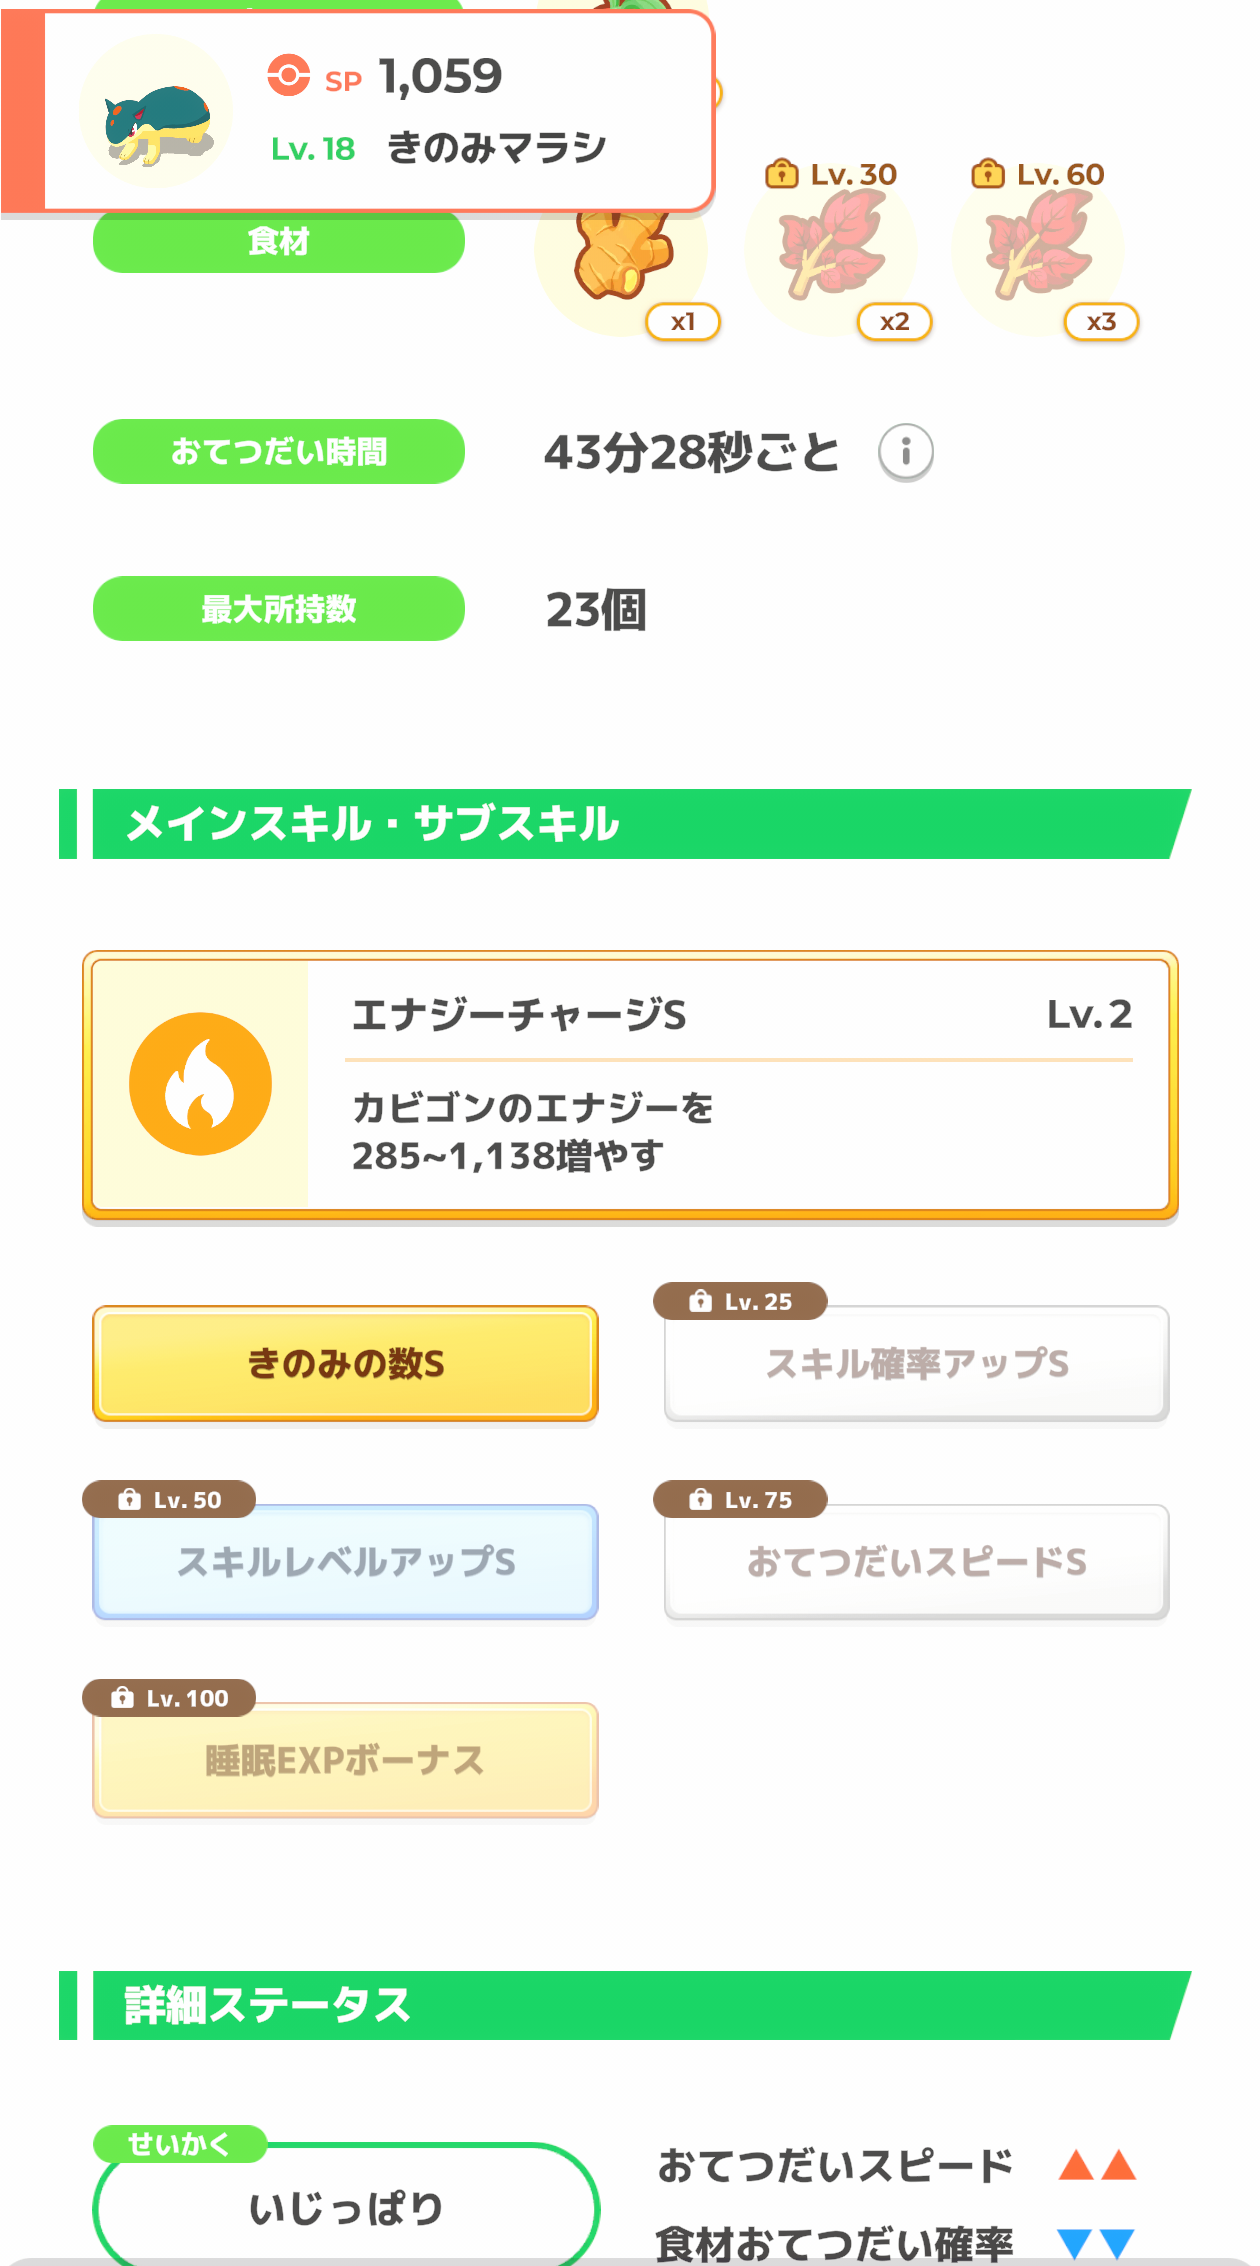Screen dimensions: 1260x2266
Task: Tap the SP Poké Ball icon
Action: pyautogui.click(x=288, y=75)
